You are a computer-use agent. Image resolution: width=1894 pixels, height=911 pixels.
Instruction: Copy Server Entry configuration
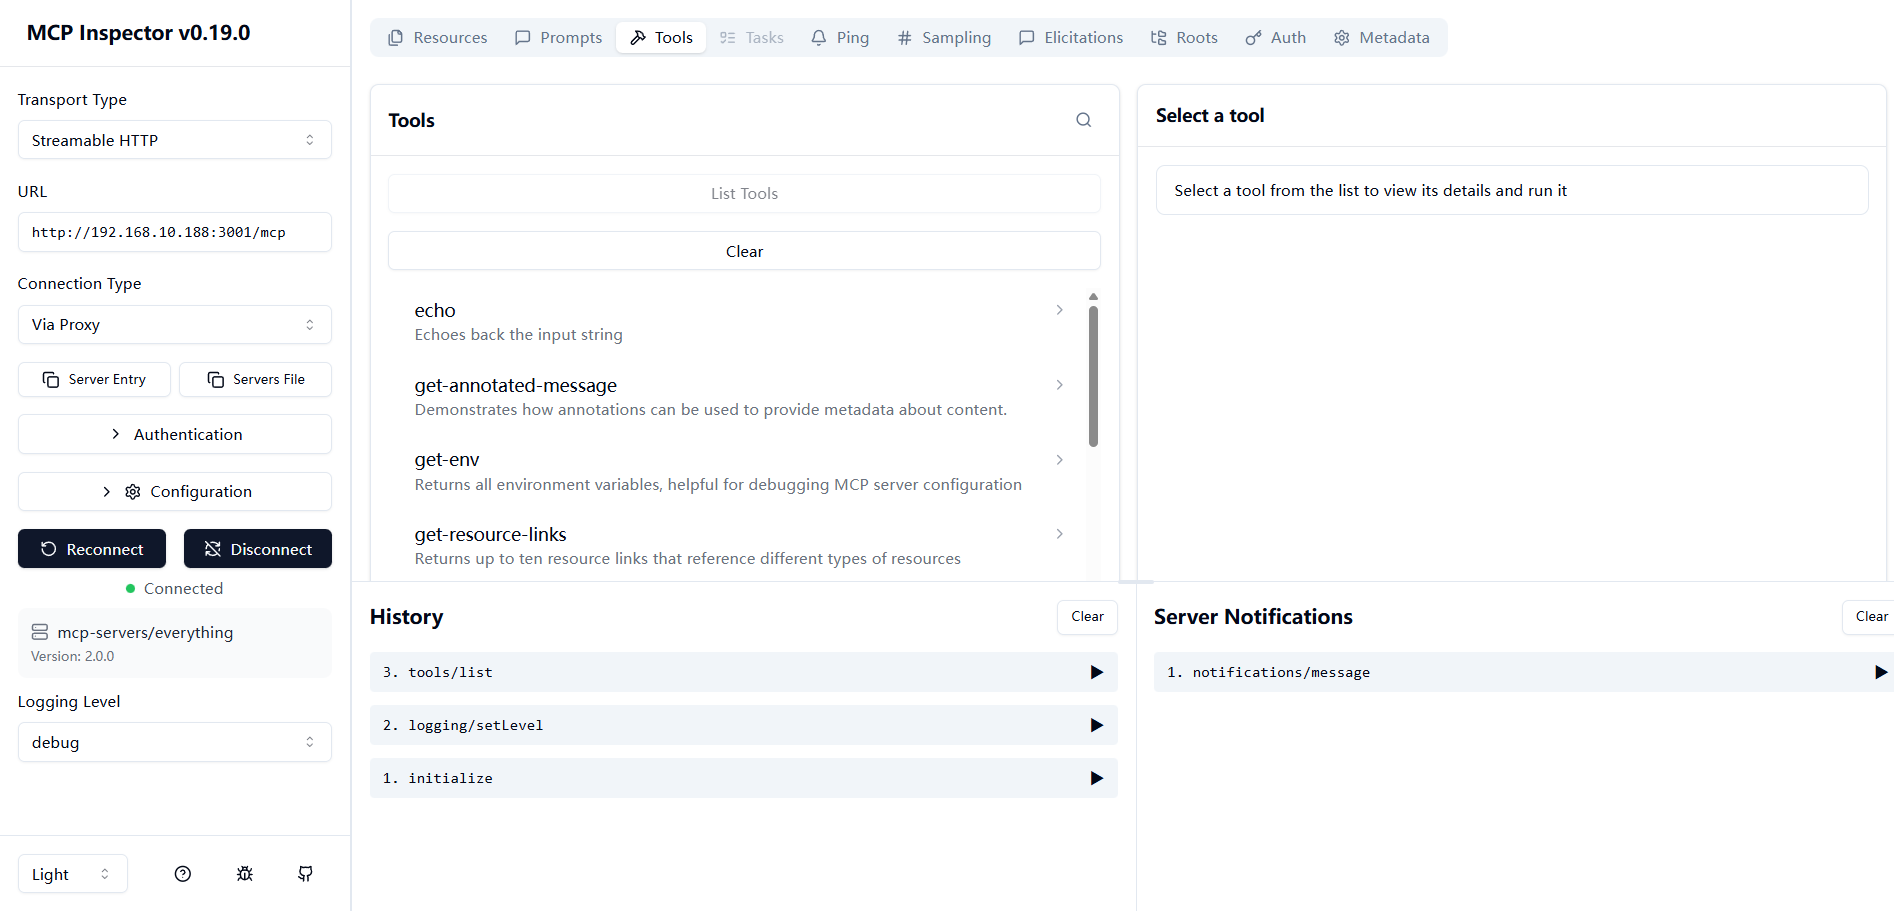click(95, 380)
